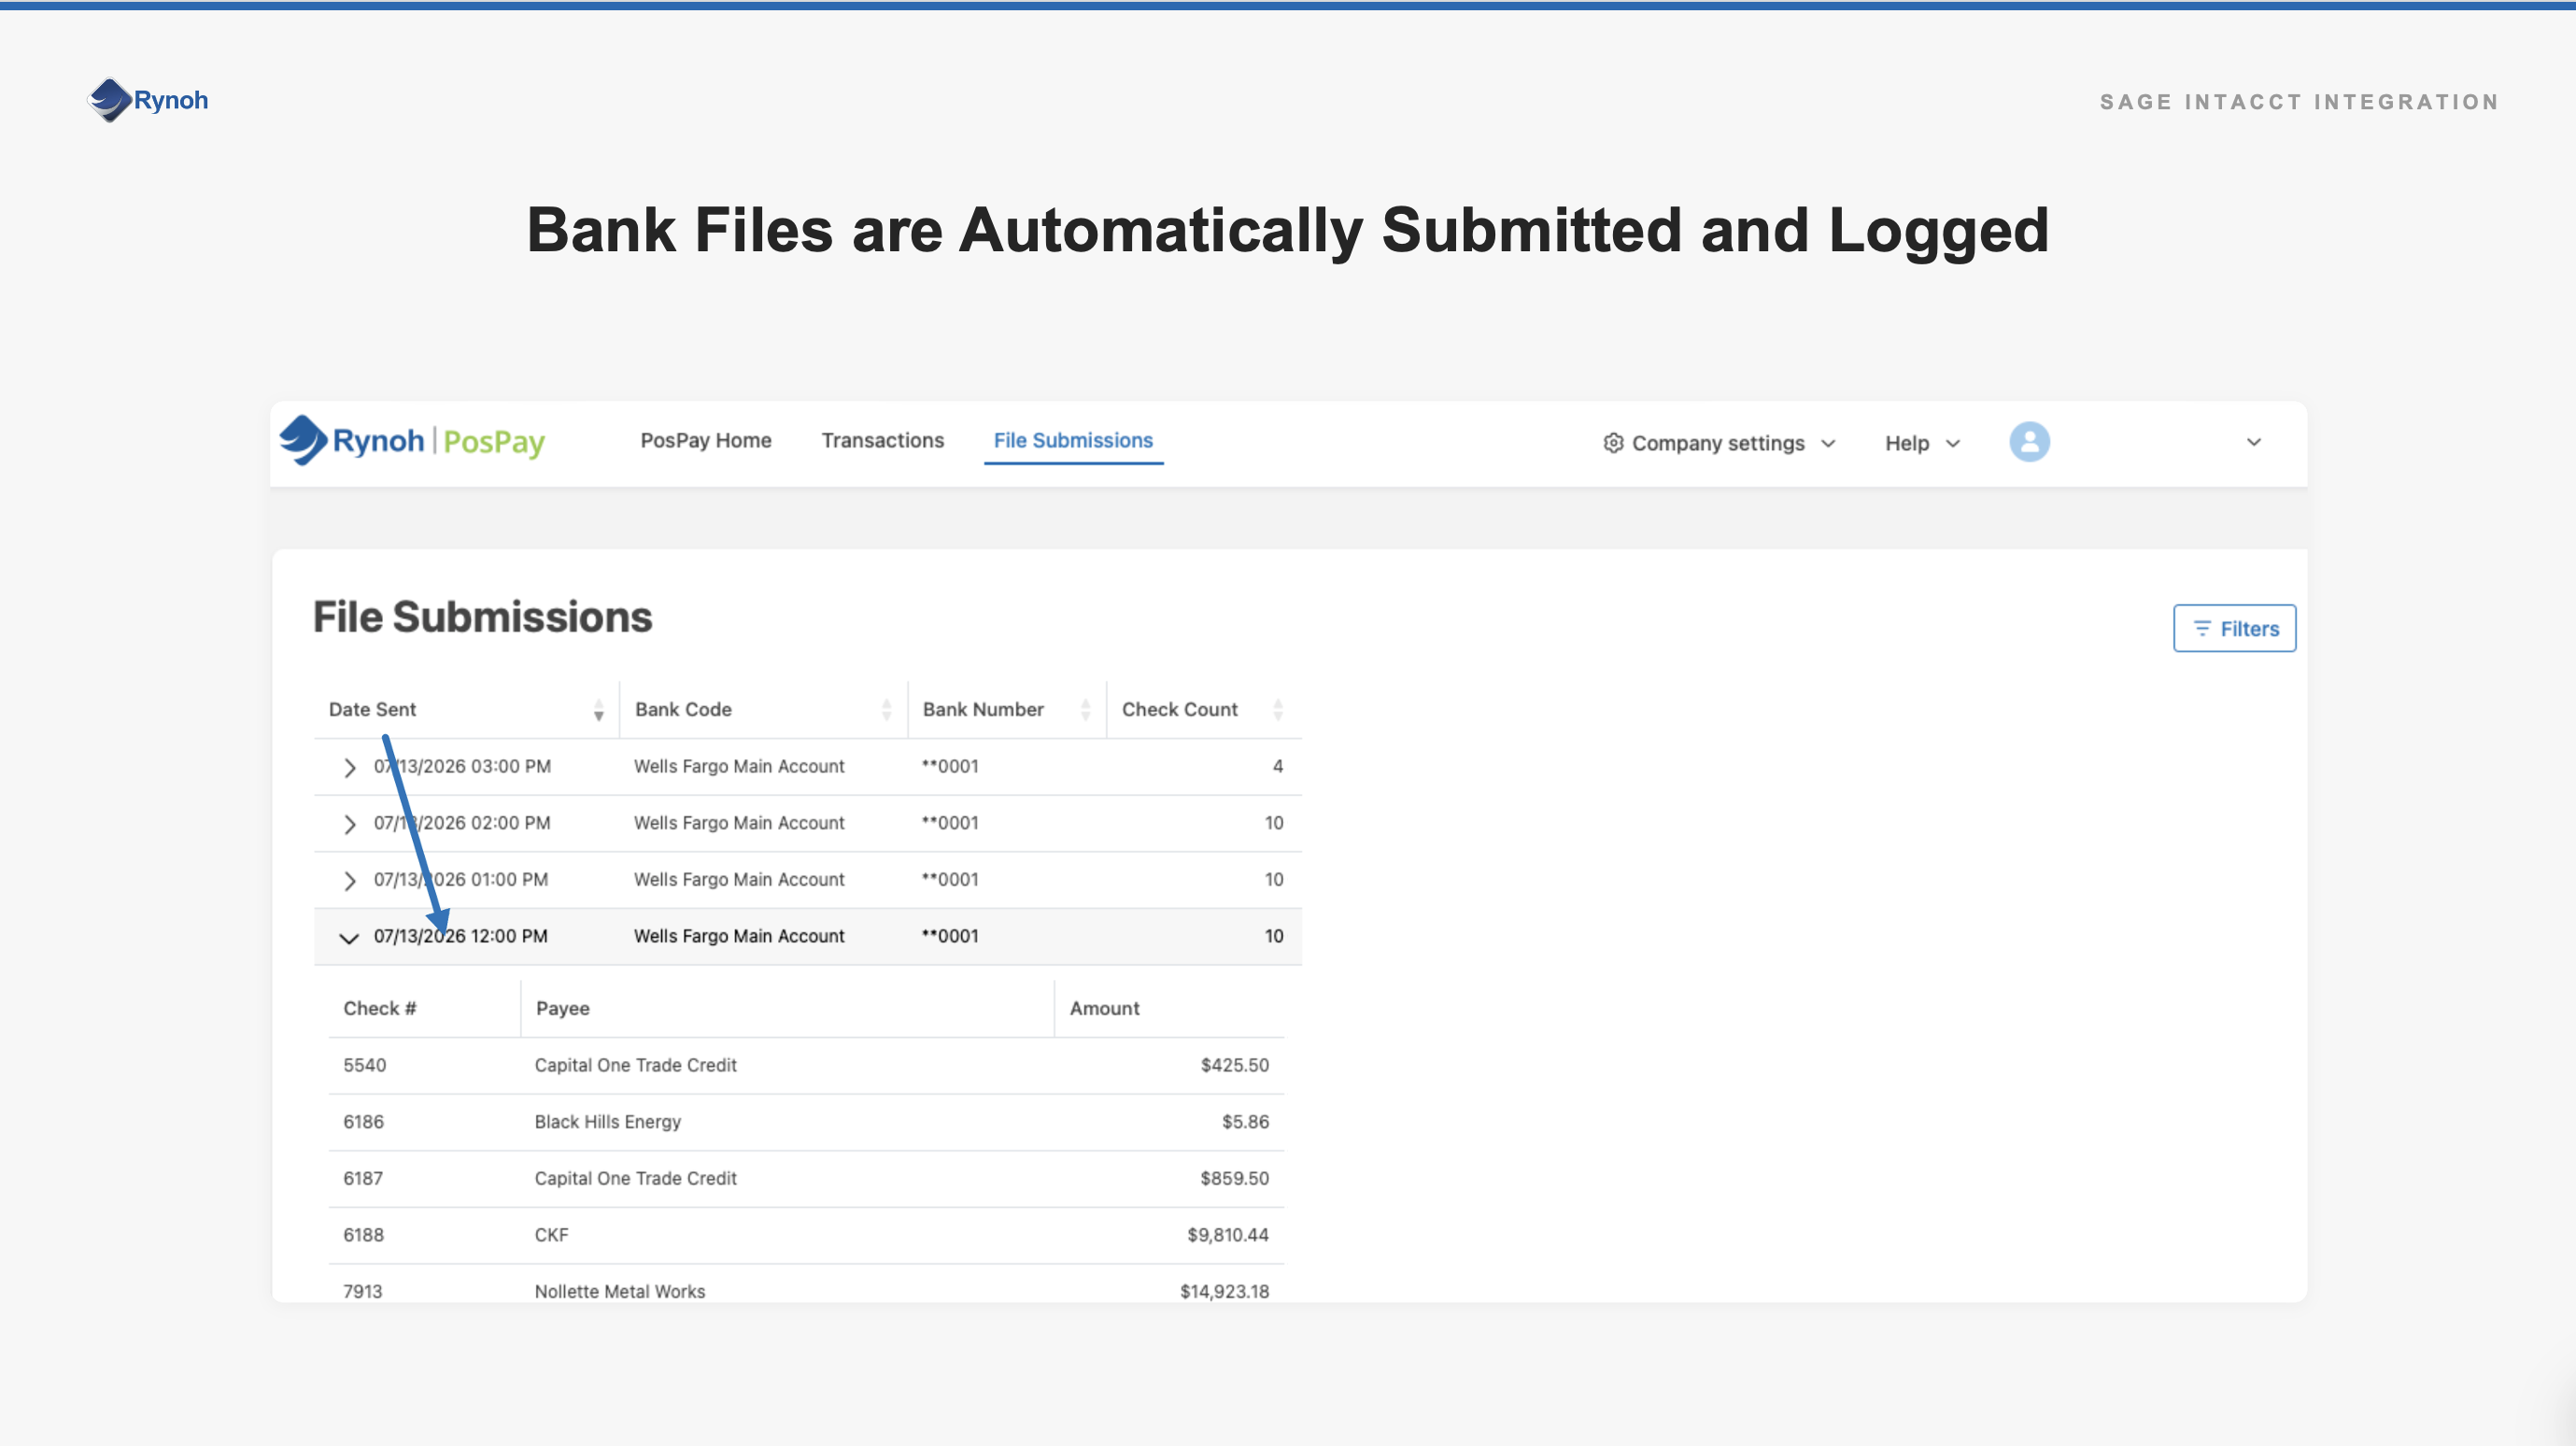Click Wells Fargo Main Account in 02:00 PM row
Screen dimensions: 2576x1446
point(739,823)
